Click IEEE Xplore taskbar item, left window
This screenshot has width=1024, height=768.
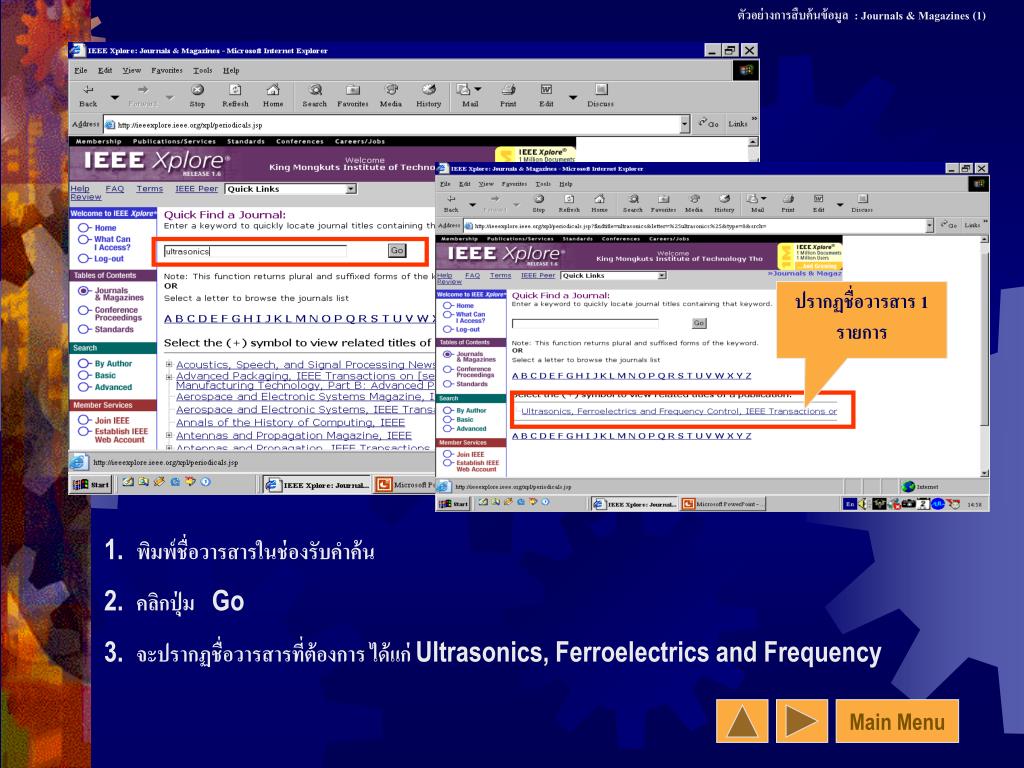tap(317, 485)
